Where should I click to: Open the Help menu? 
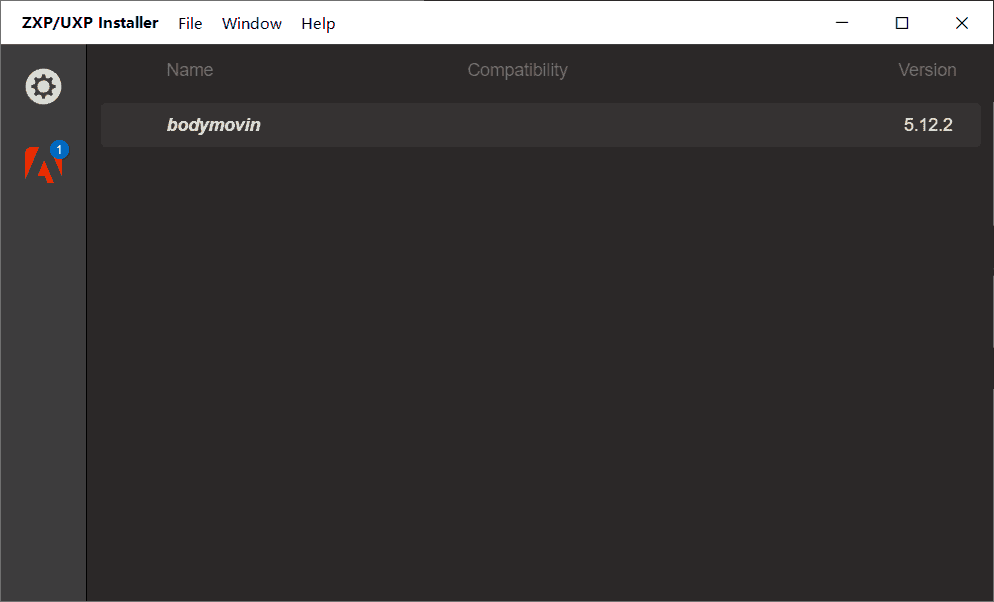(x=318, y=23)
